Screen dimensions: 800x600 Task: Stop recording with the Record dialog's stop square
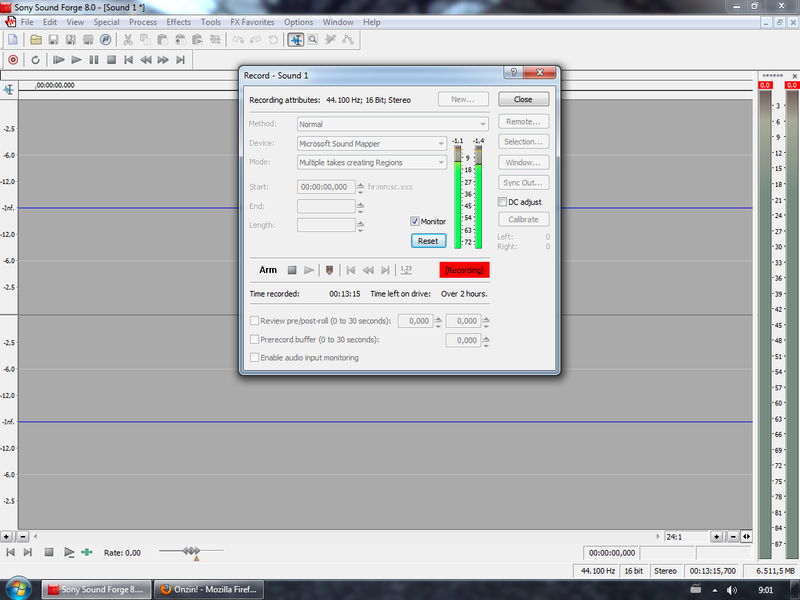coord(292,270)
